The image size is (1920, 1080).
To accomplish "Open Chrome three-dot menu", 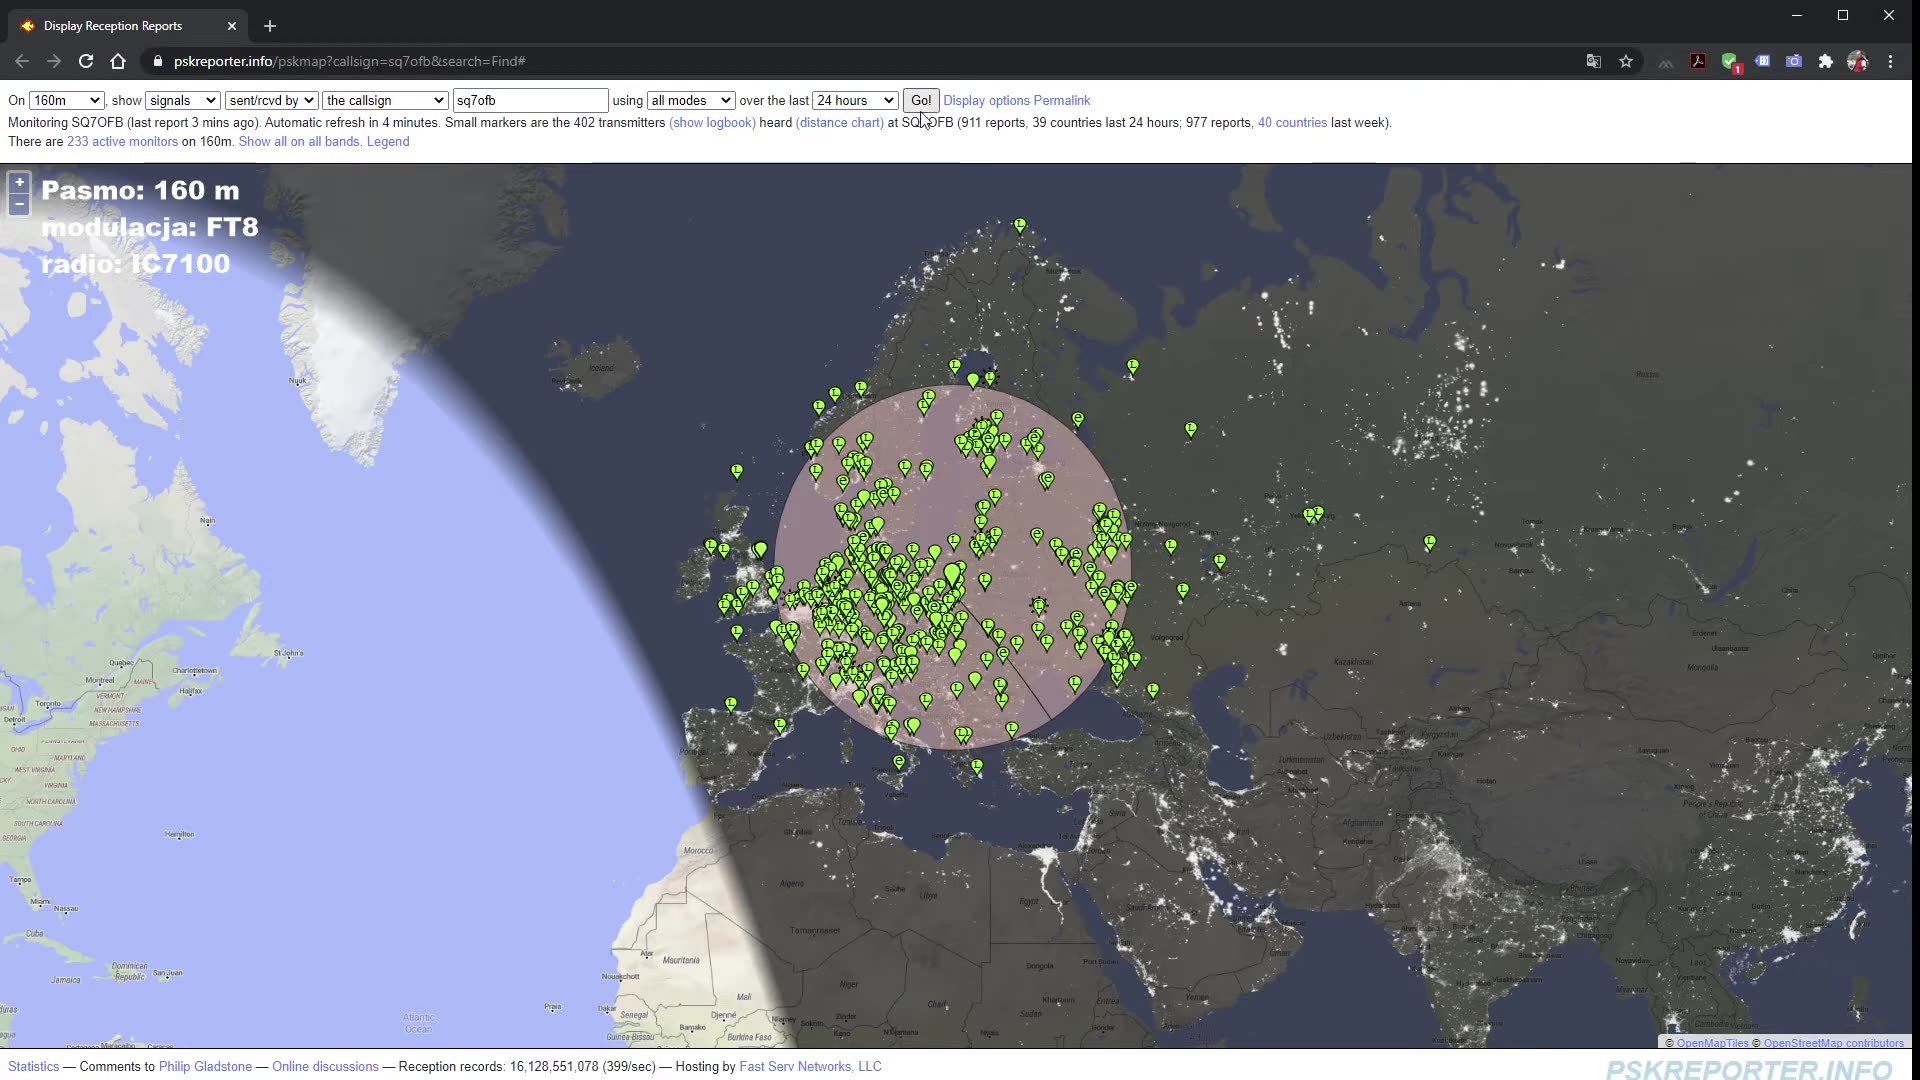I will pyautogui.click(x=1890, y=61).
